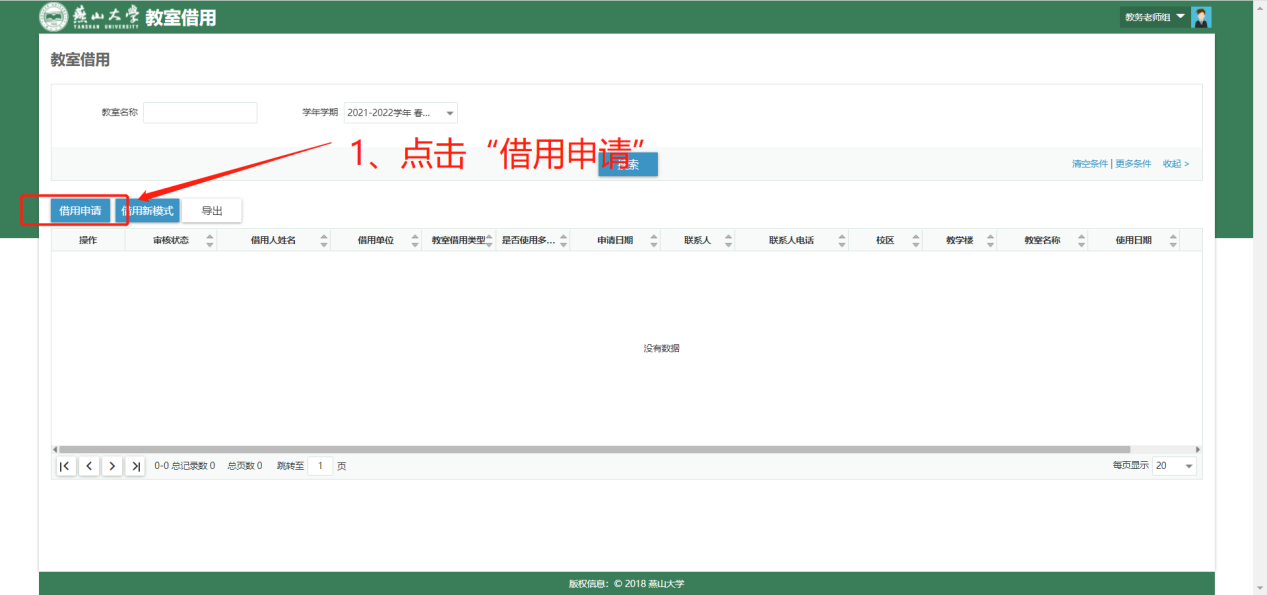
Task: Expand the 教务老师组 user menu
Action: (x=1165, y=17)
